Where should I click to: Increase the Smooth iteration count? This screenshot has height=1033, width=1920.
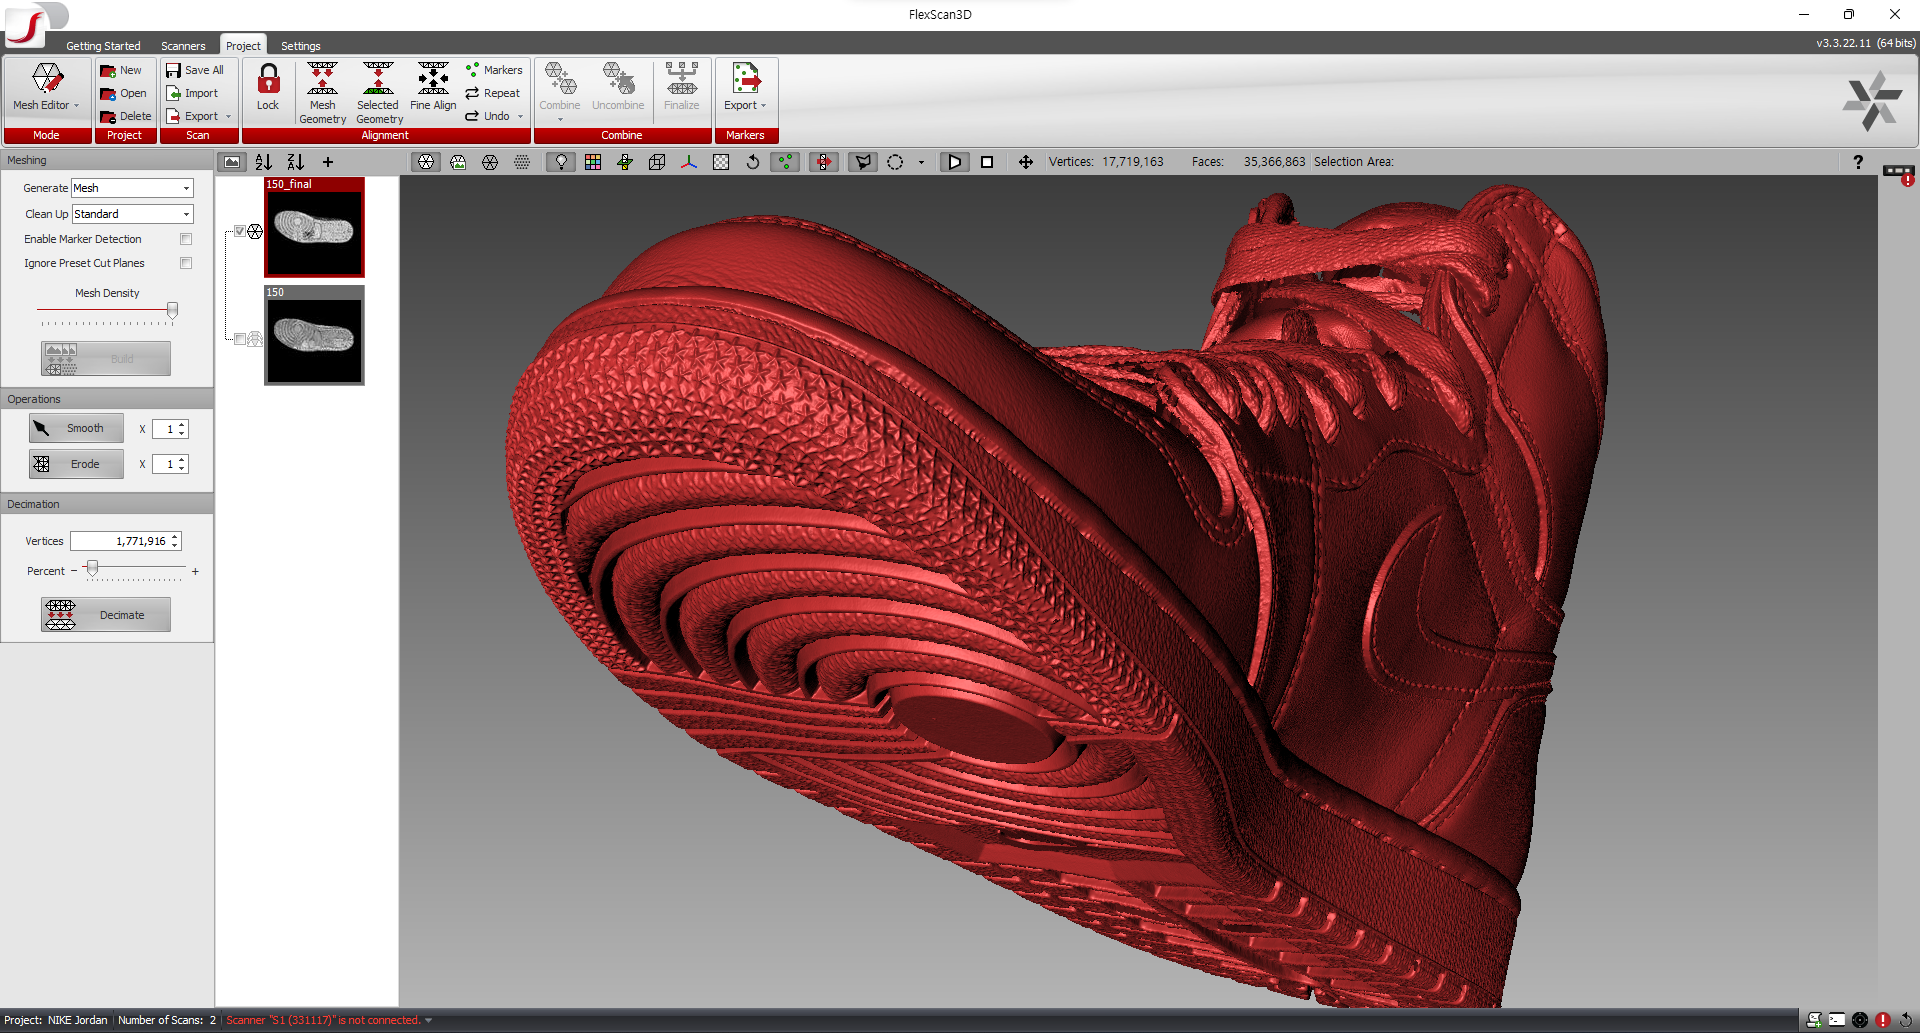tap(182, 425)
